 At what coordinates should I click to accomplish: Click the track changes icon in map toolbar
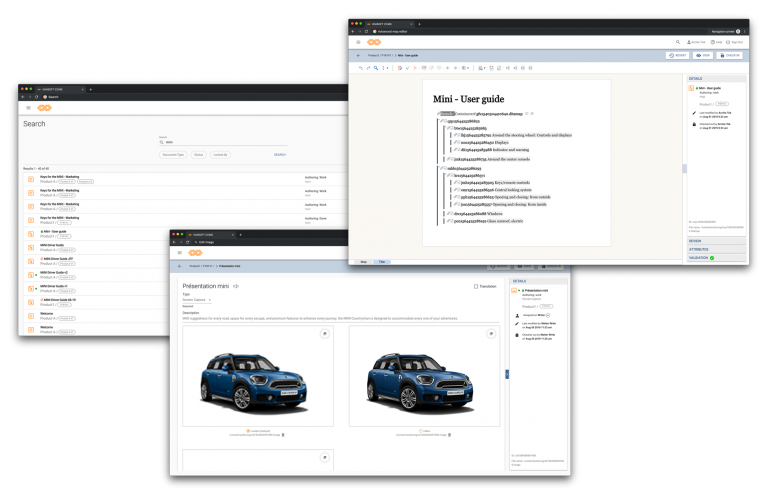click(400, 68)
